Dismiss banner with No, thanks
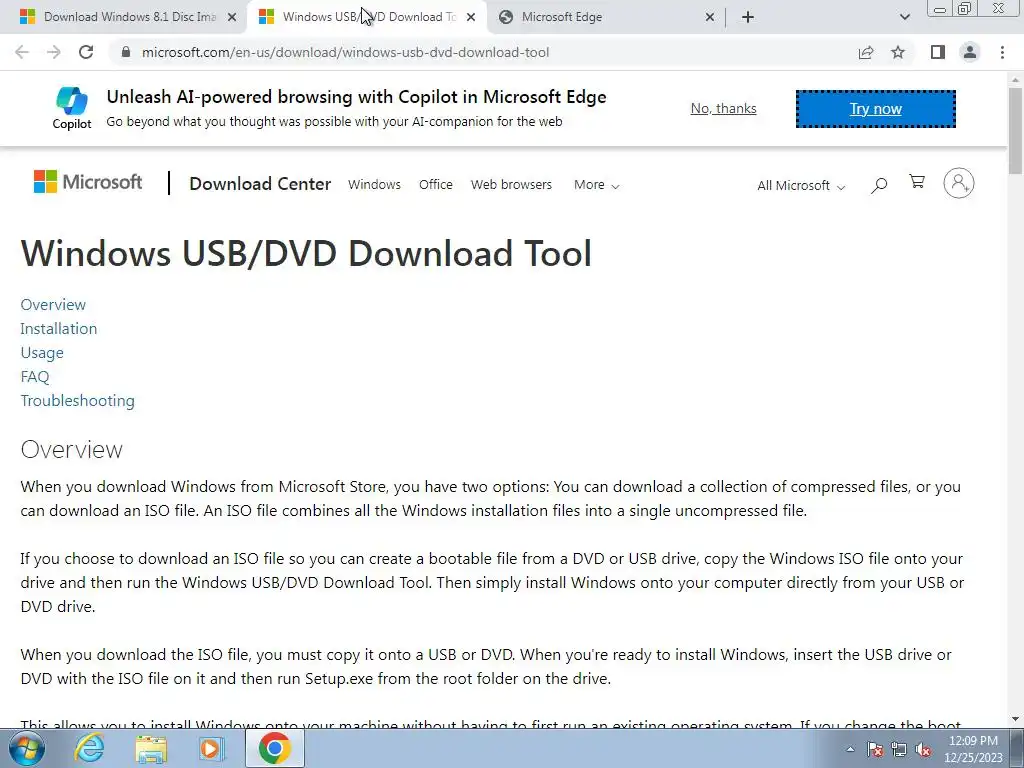 pos(724,108)
